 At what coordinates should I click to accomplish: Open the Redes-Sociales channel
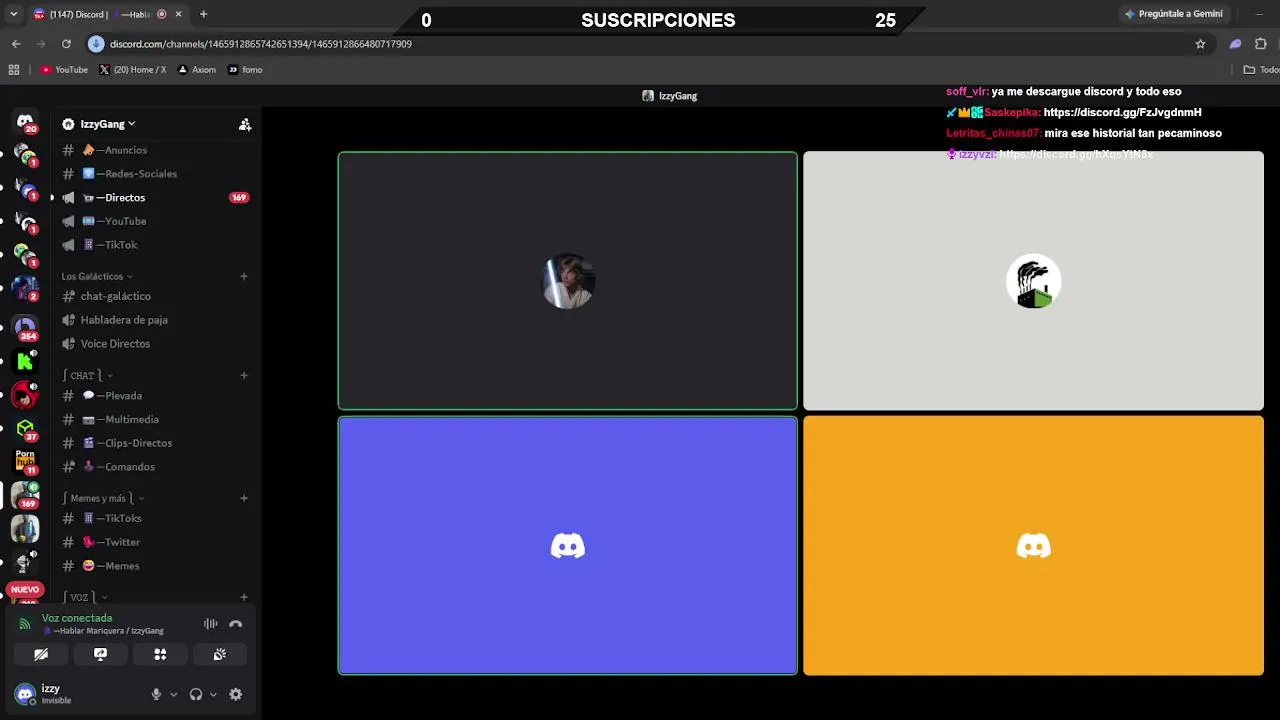(x=156, y=173)
